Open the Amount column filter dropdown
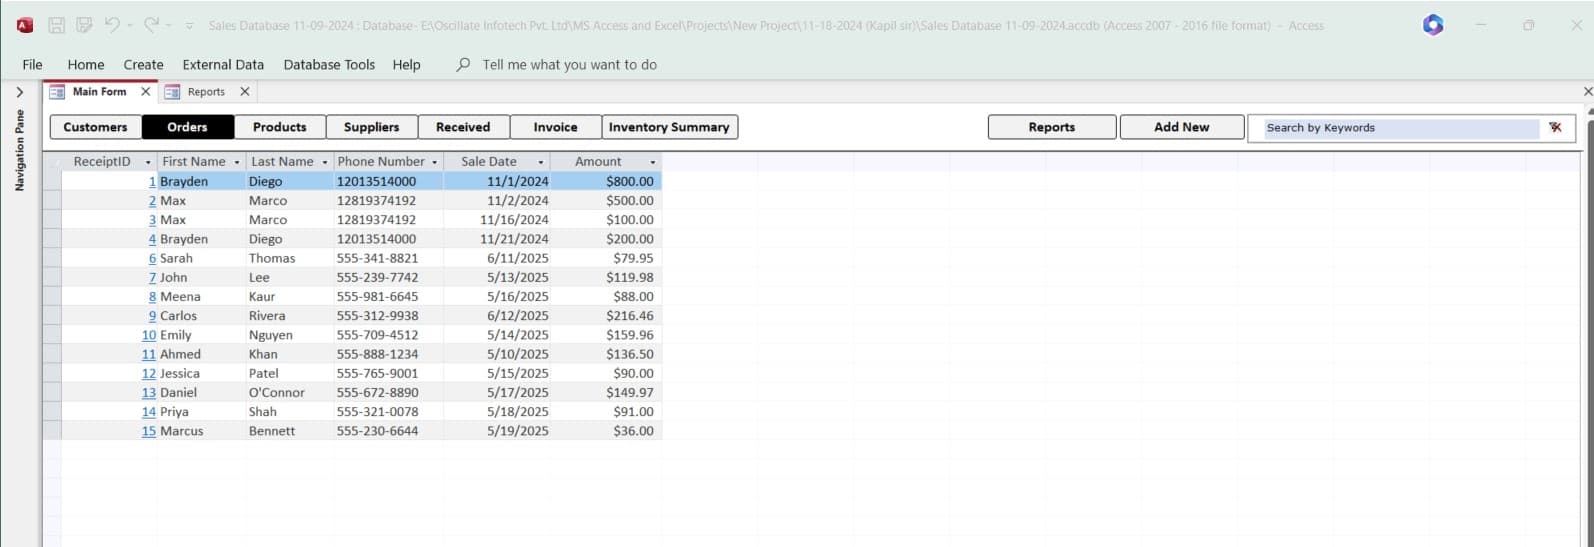This screenshot has height=547, width=1594. 653,162
